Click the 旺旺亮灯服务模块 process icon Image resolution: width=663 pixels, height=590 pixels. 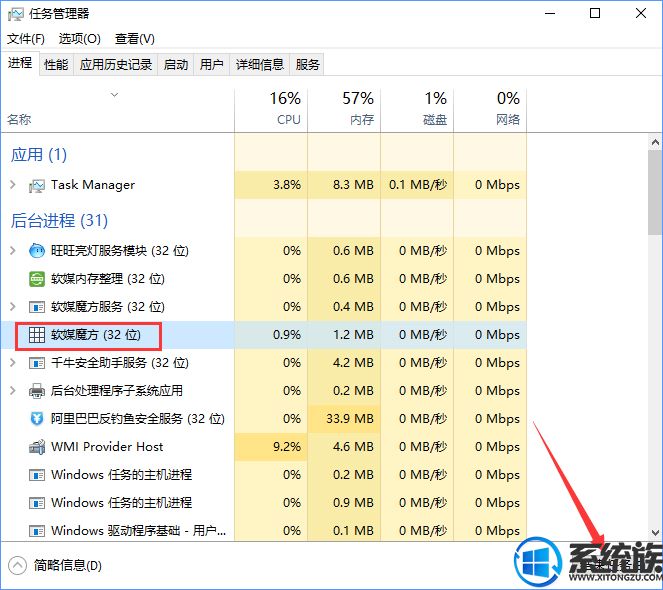37,251
